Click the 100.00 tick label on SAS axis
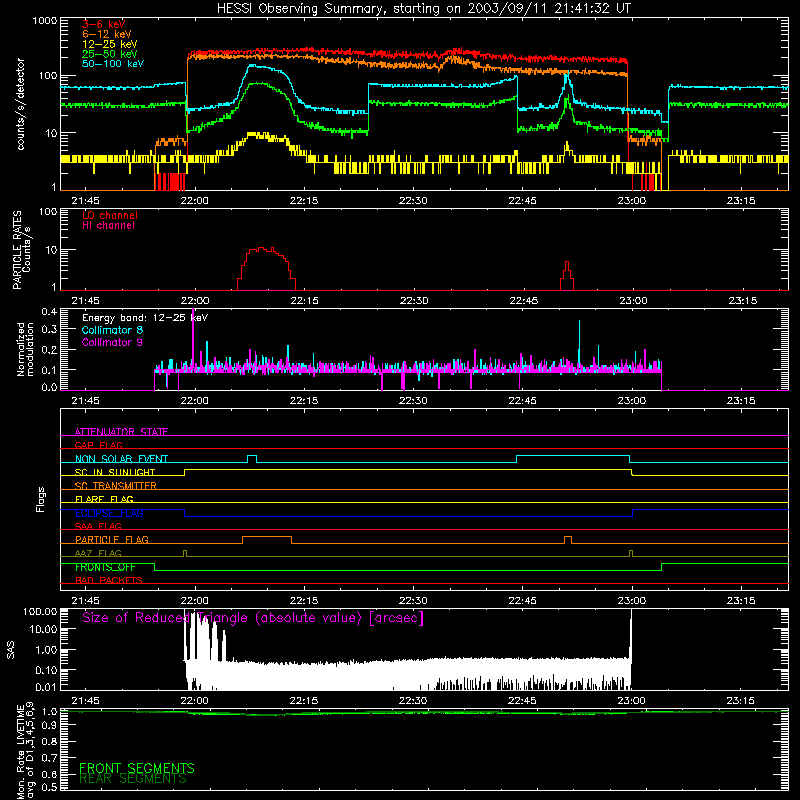 coord(40,612)
